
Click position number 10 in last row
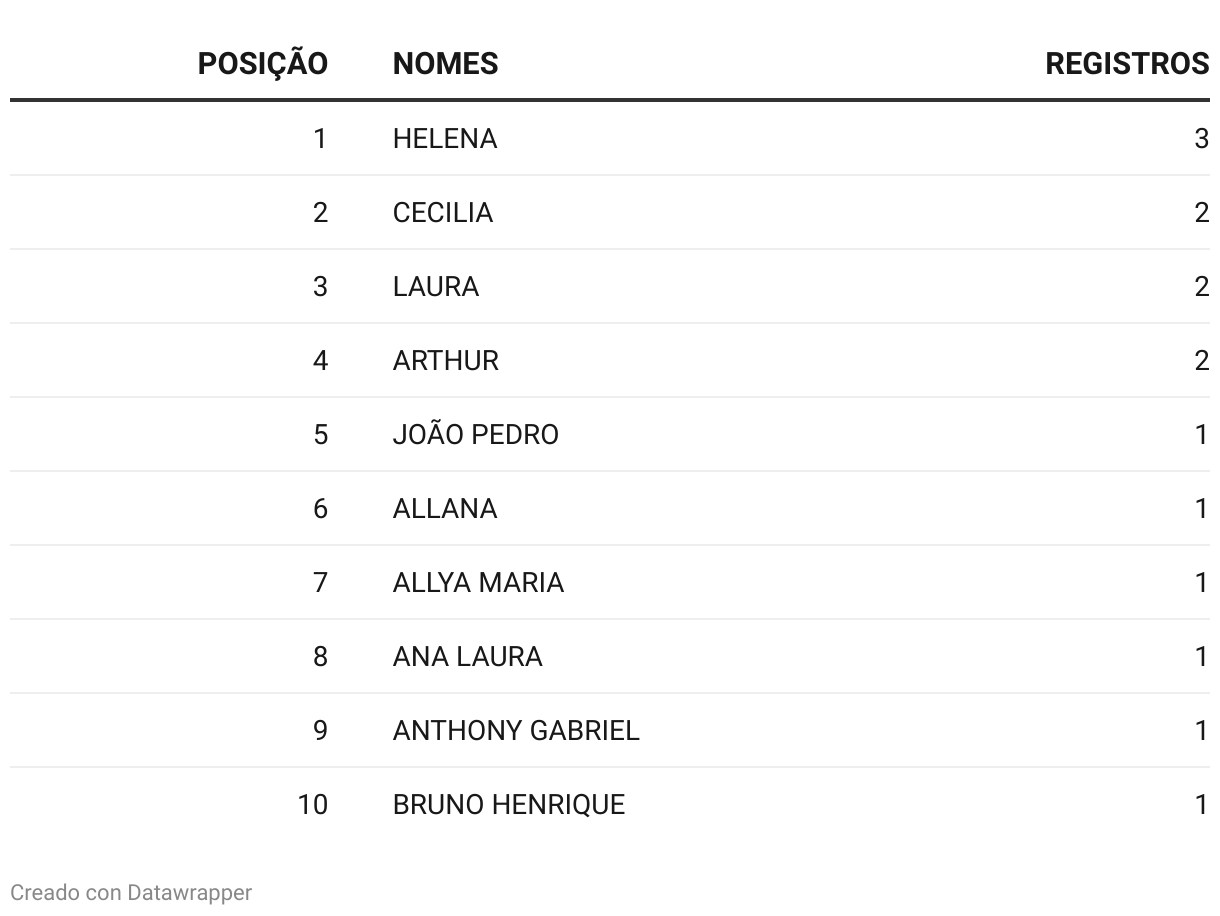(312, 805)
